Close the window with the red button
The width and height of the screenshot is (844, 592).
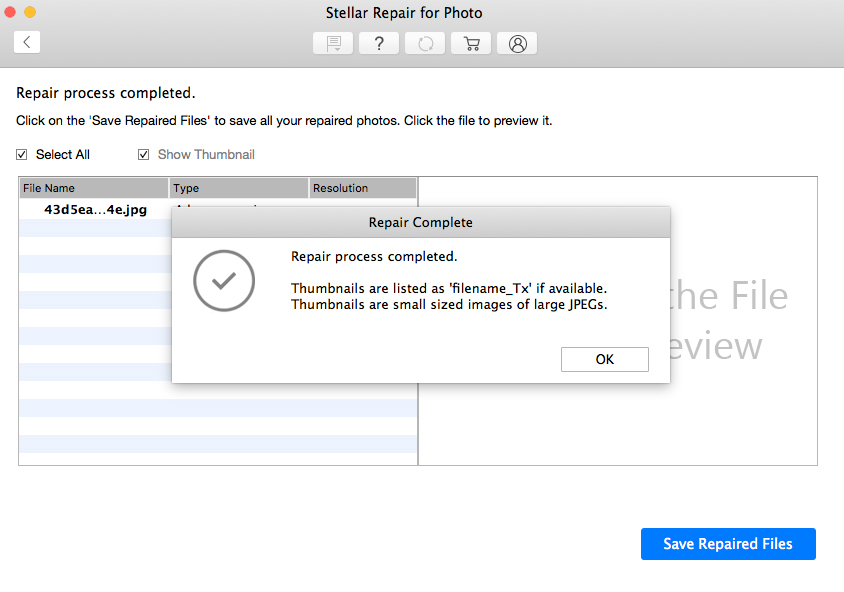click(10, 12)
